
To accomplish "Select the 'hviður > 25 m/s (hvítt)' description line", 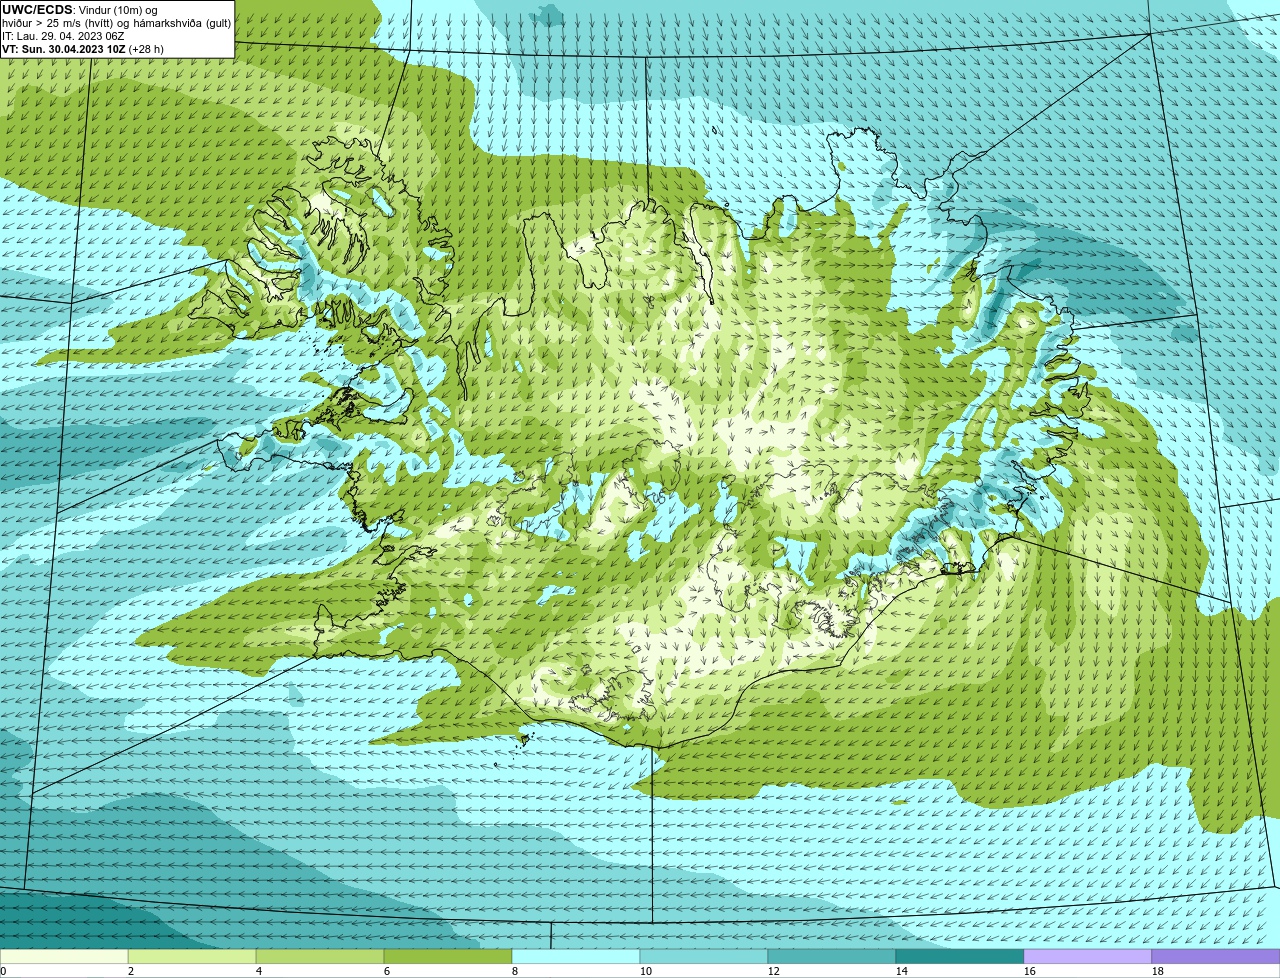I will (116, 23).
